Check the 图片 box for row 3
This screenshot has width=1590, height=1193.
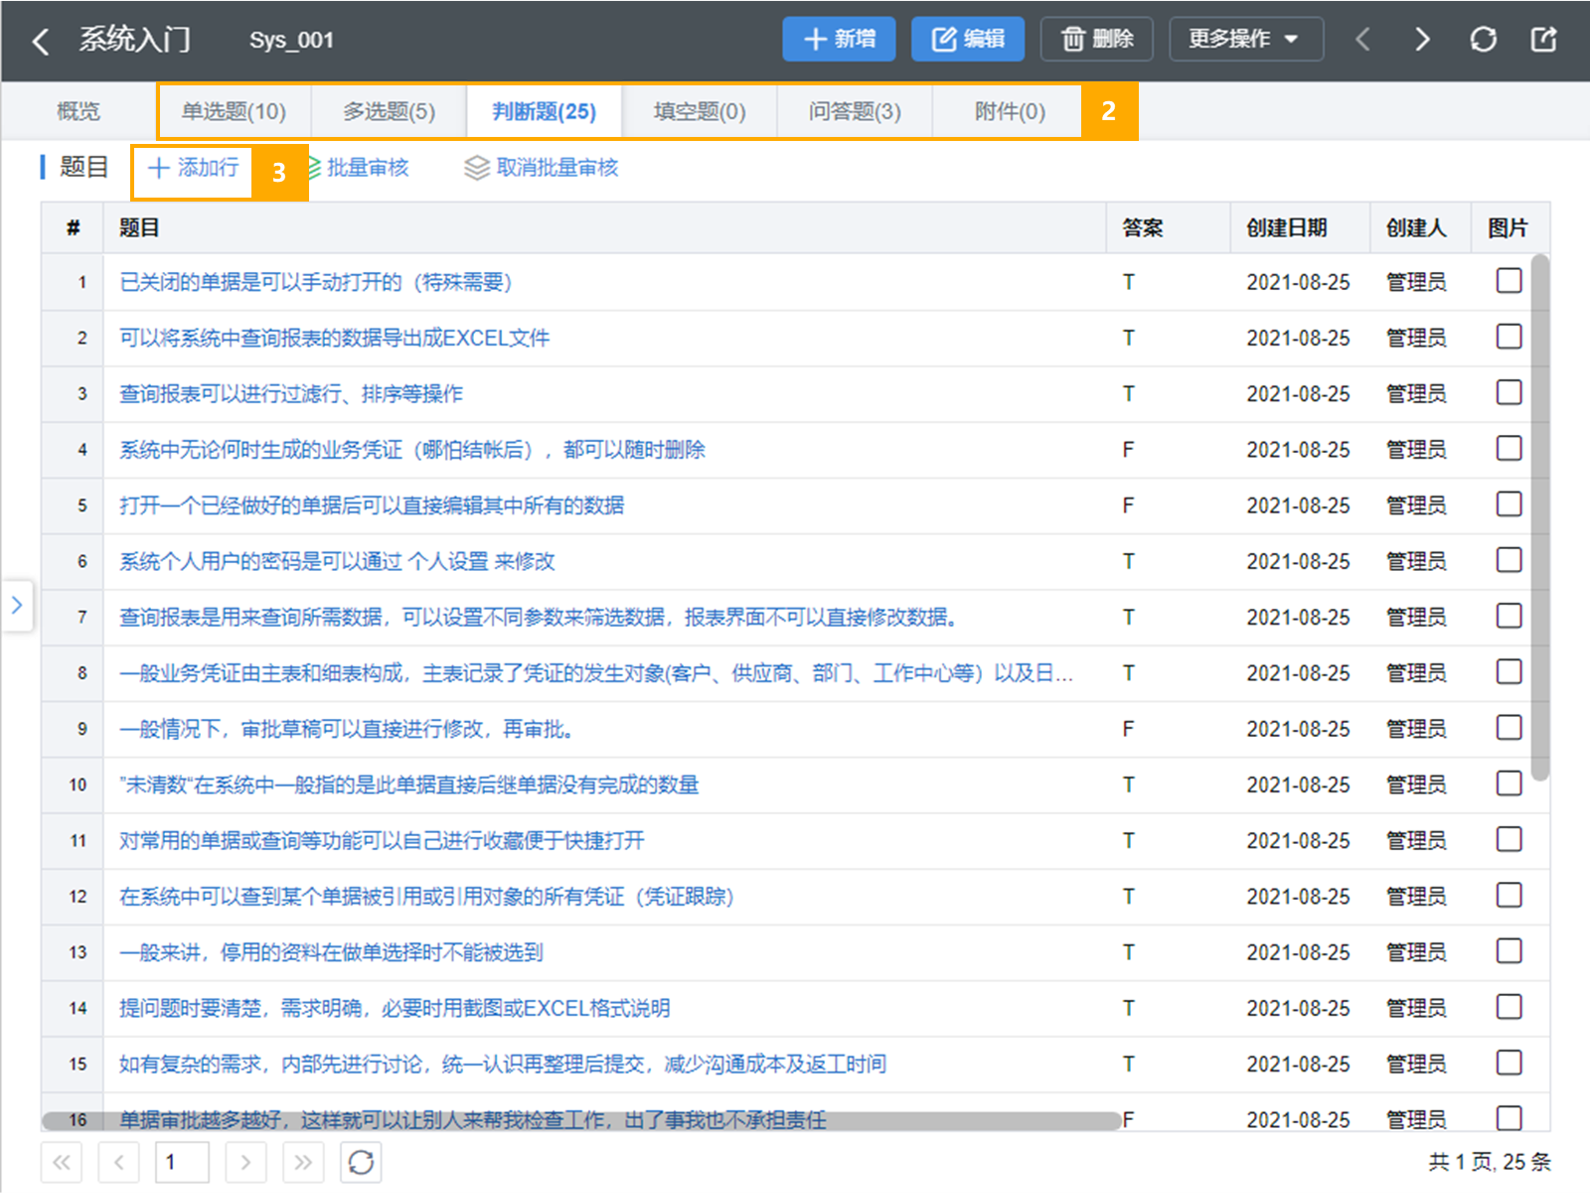tap(1509, 393)
